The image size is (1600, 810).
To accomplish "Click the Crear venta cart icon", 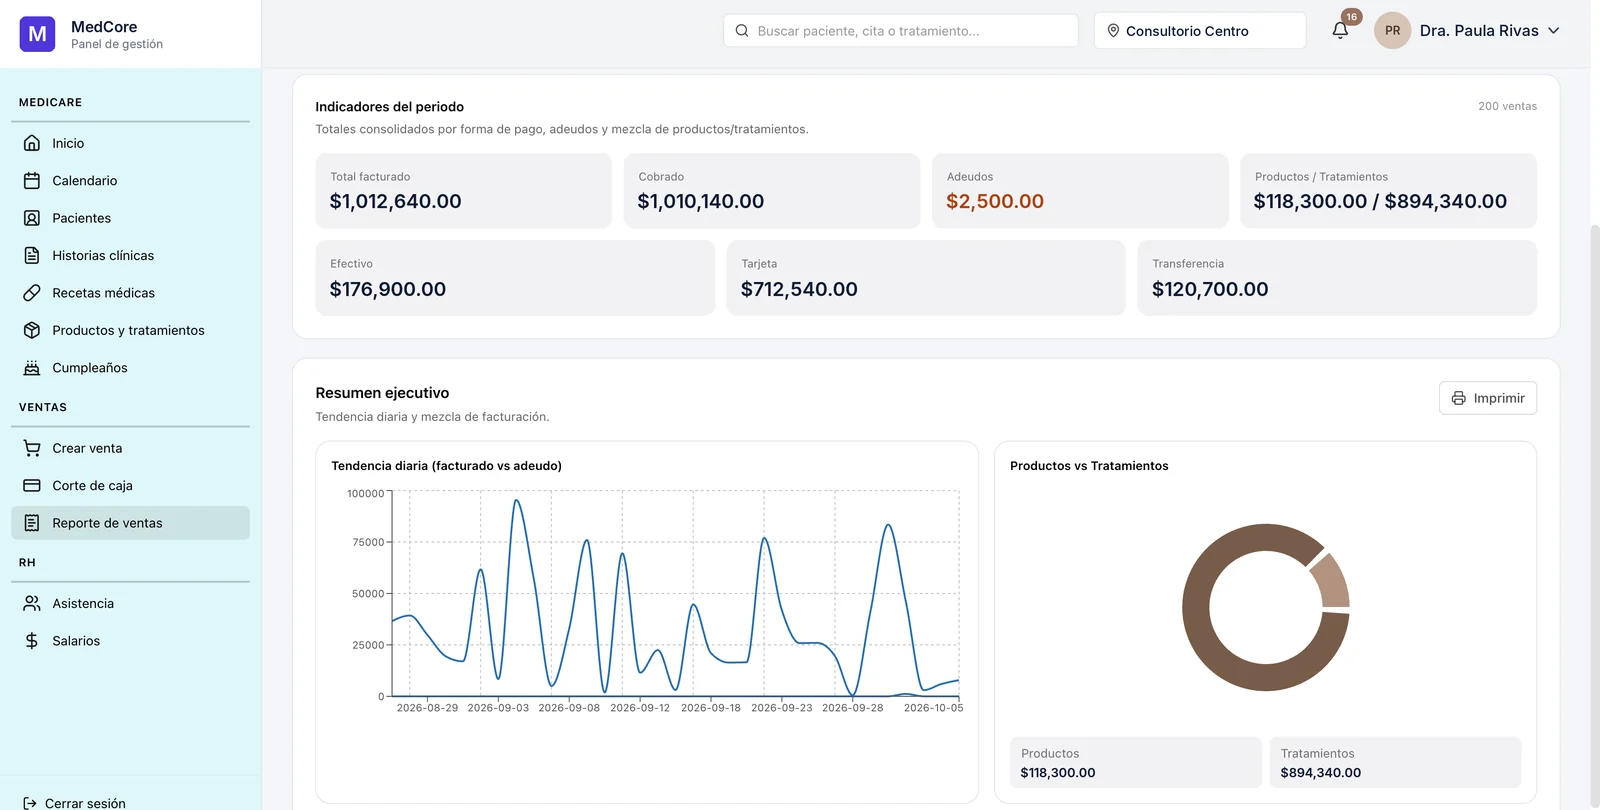I will tap(32, 448).
